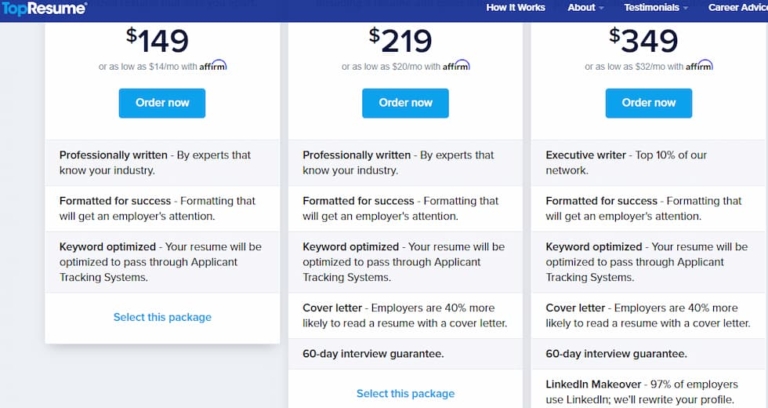Expand the Testimonials dropdown arrow
Image resolution: width=768 pixels, height=408 pixels.
[686, 8]
